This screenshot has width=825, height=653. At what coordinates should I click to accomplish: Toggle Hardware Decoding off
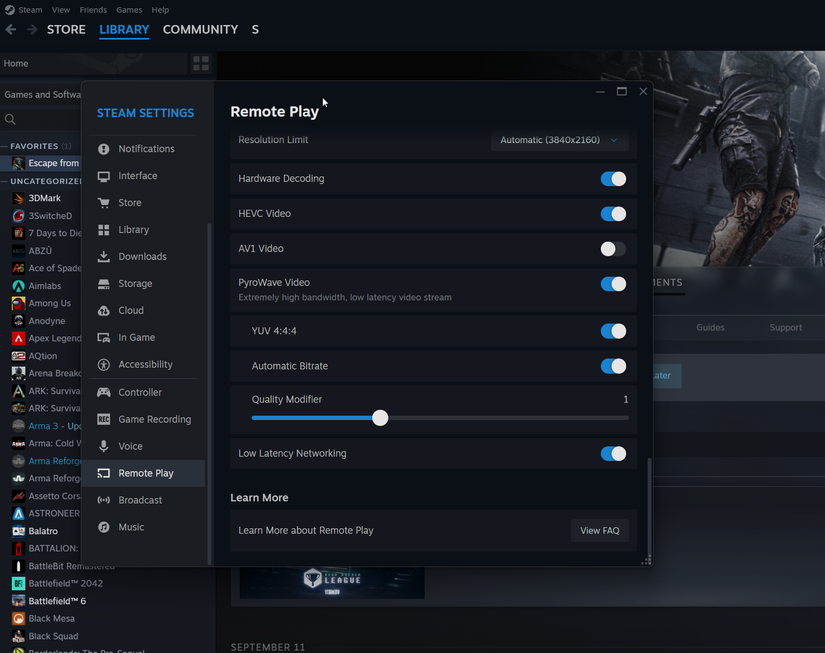[613, 179]
